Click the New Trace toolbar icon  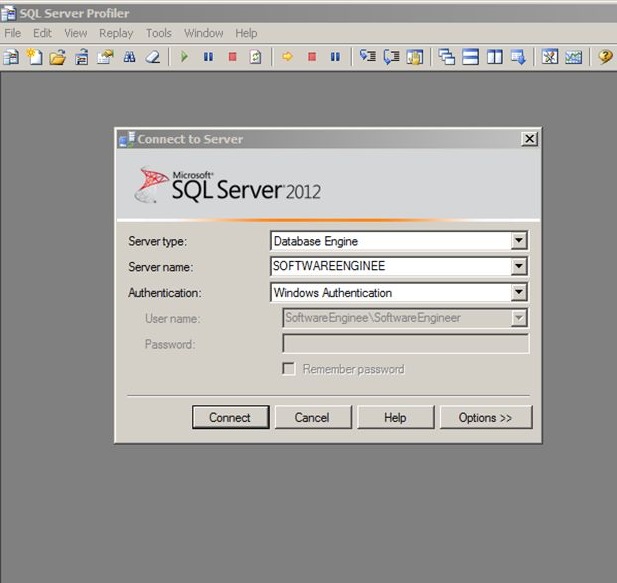tap(11, 57)
